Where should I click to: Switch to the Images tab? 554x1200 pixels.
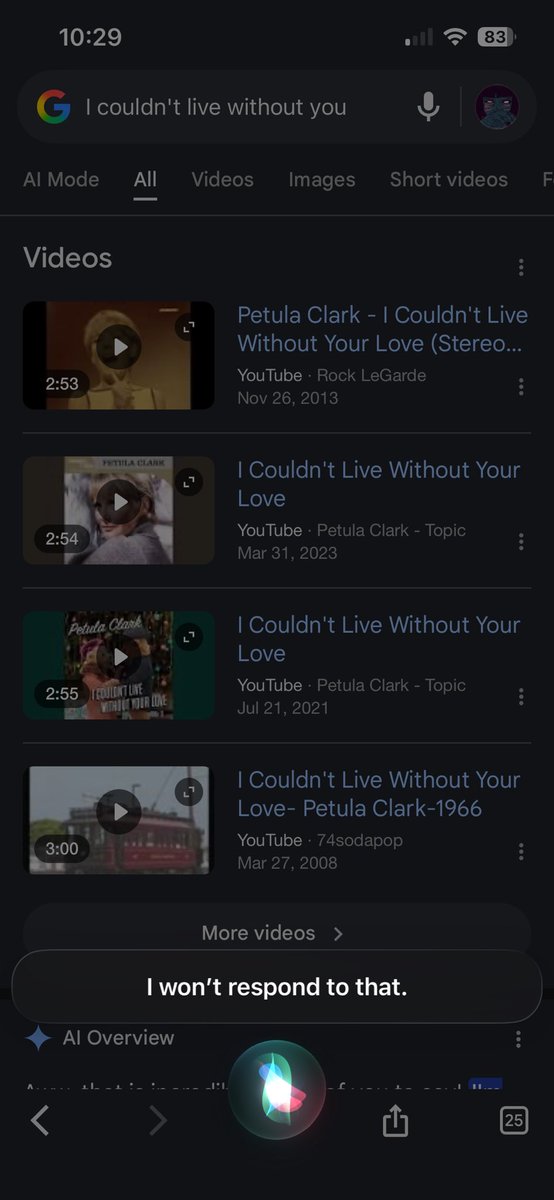click(x=322, y=180)
